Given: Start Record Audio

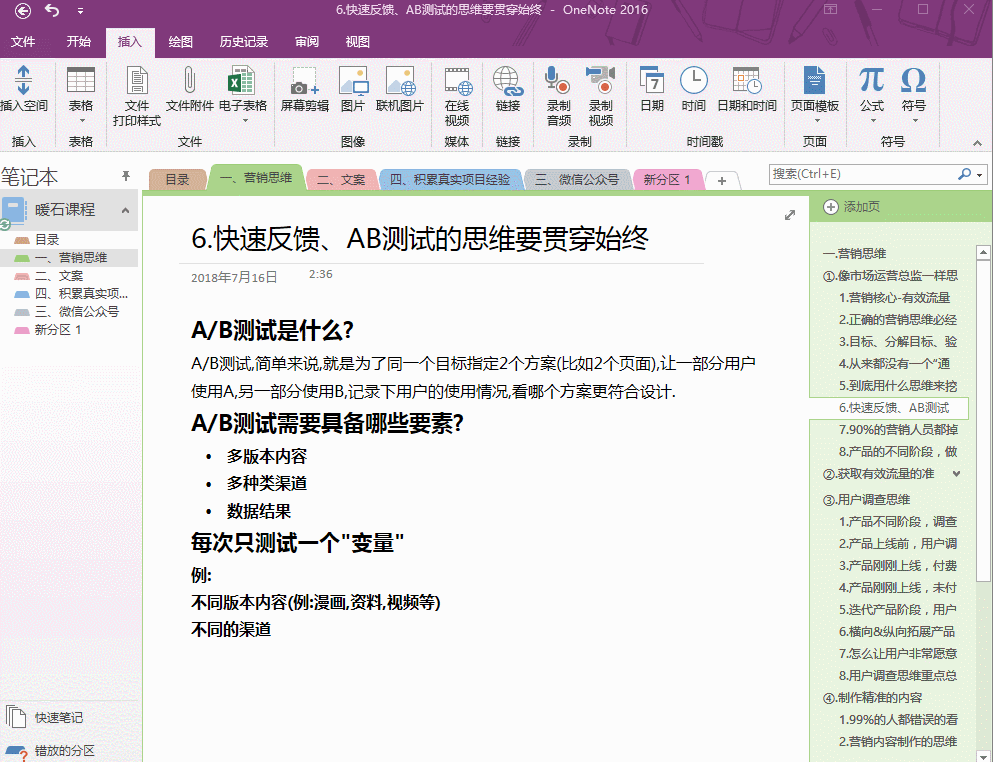Looking at the screenshot, I should (x=559, y=95).
